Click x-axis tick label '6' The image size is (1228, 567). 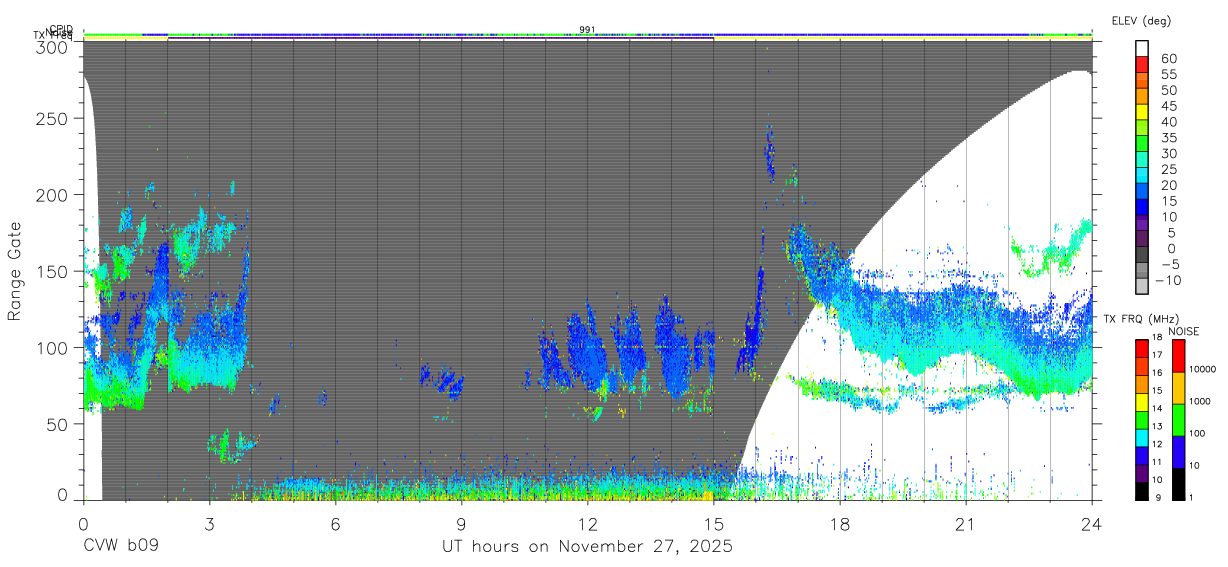(x=335, y=523)
